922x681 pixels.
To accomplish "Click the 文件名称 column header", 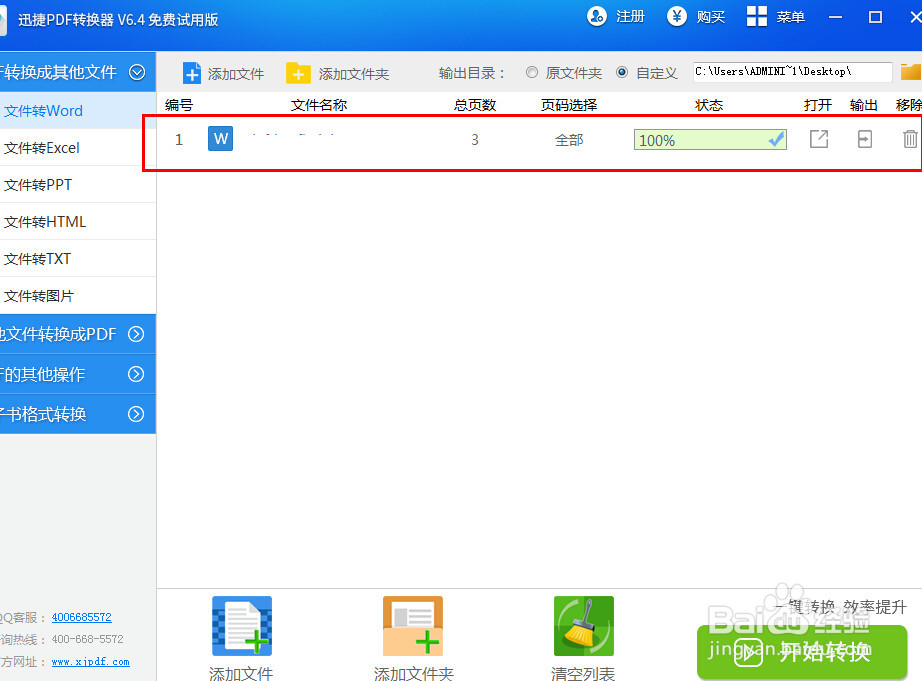I will pyautogui.click(x=319, y=105).
